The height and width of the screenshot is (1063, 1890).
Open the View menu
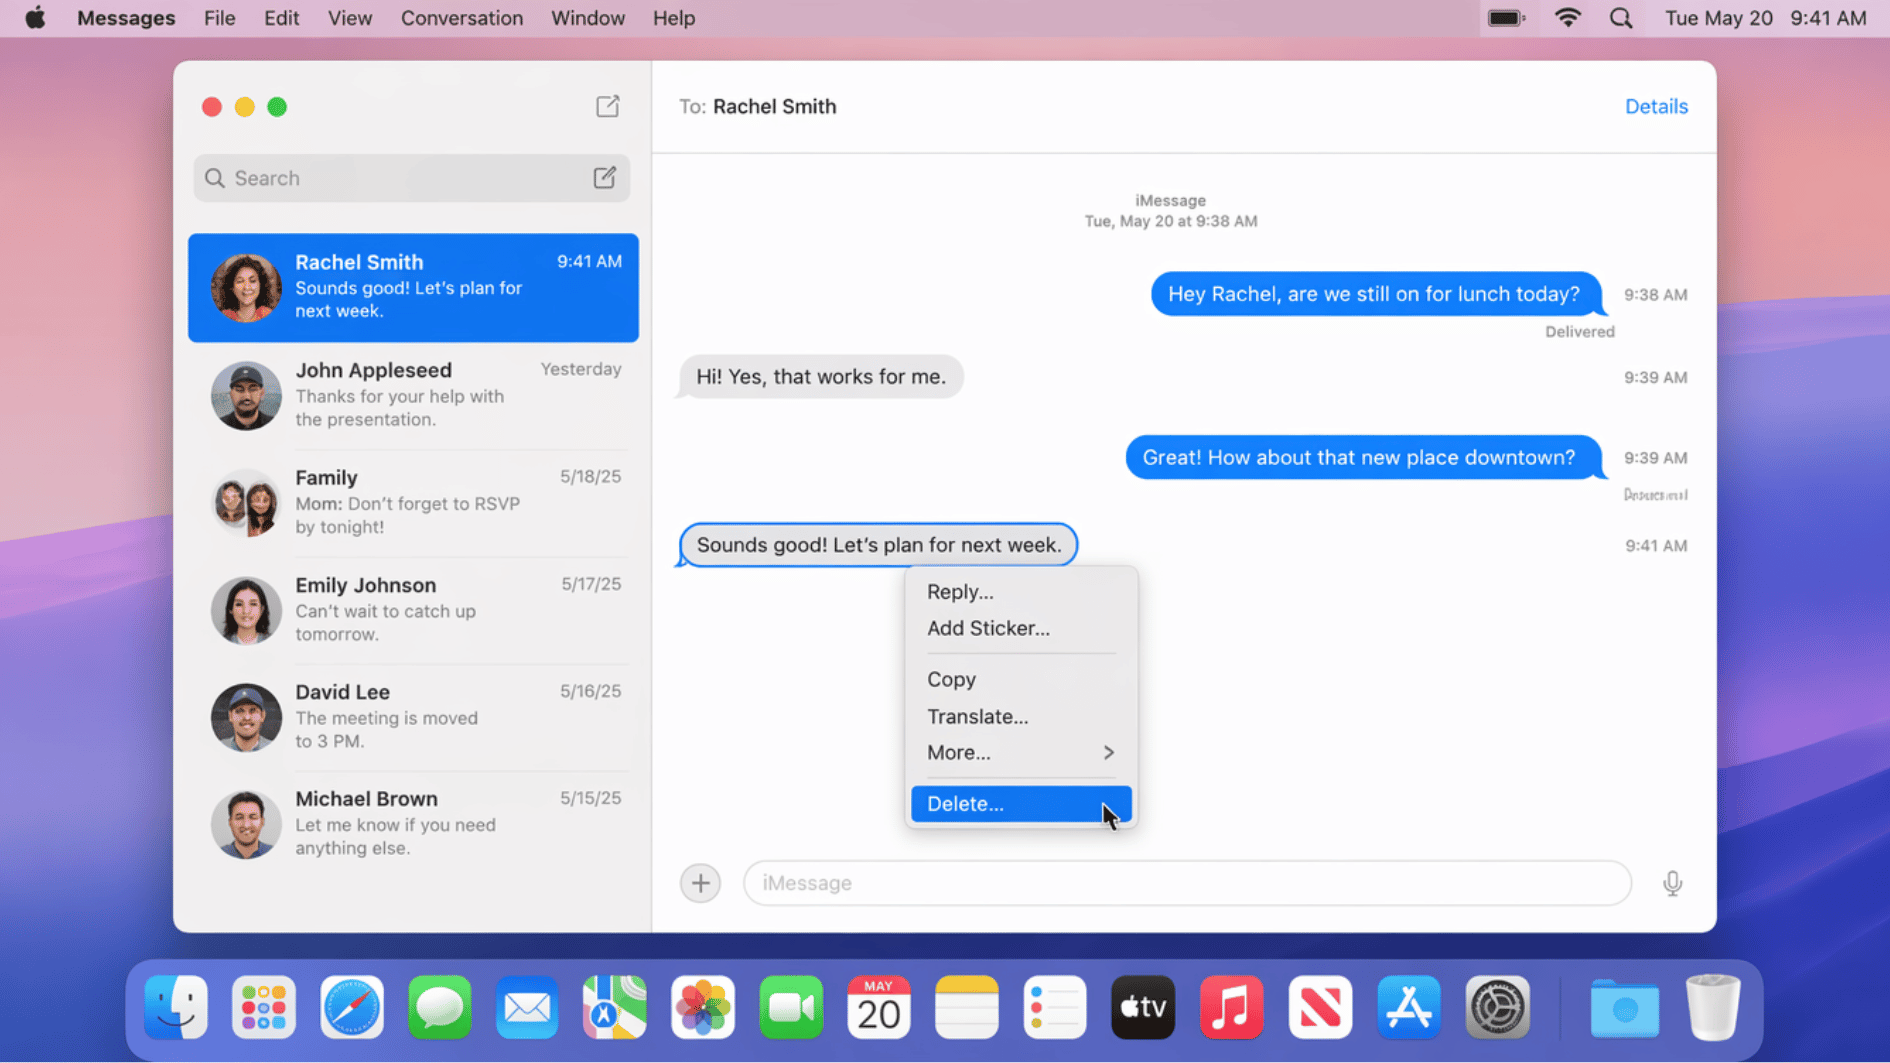click(x=350, y=18)
